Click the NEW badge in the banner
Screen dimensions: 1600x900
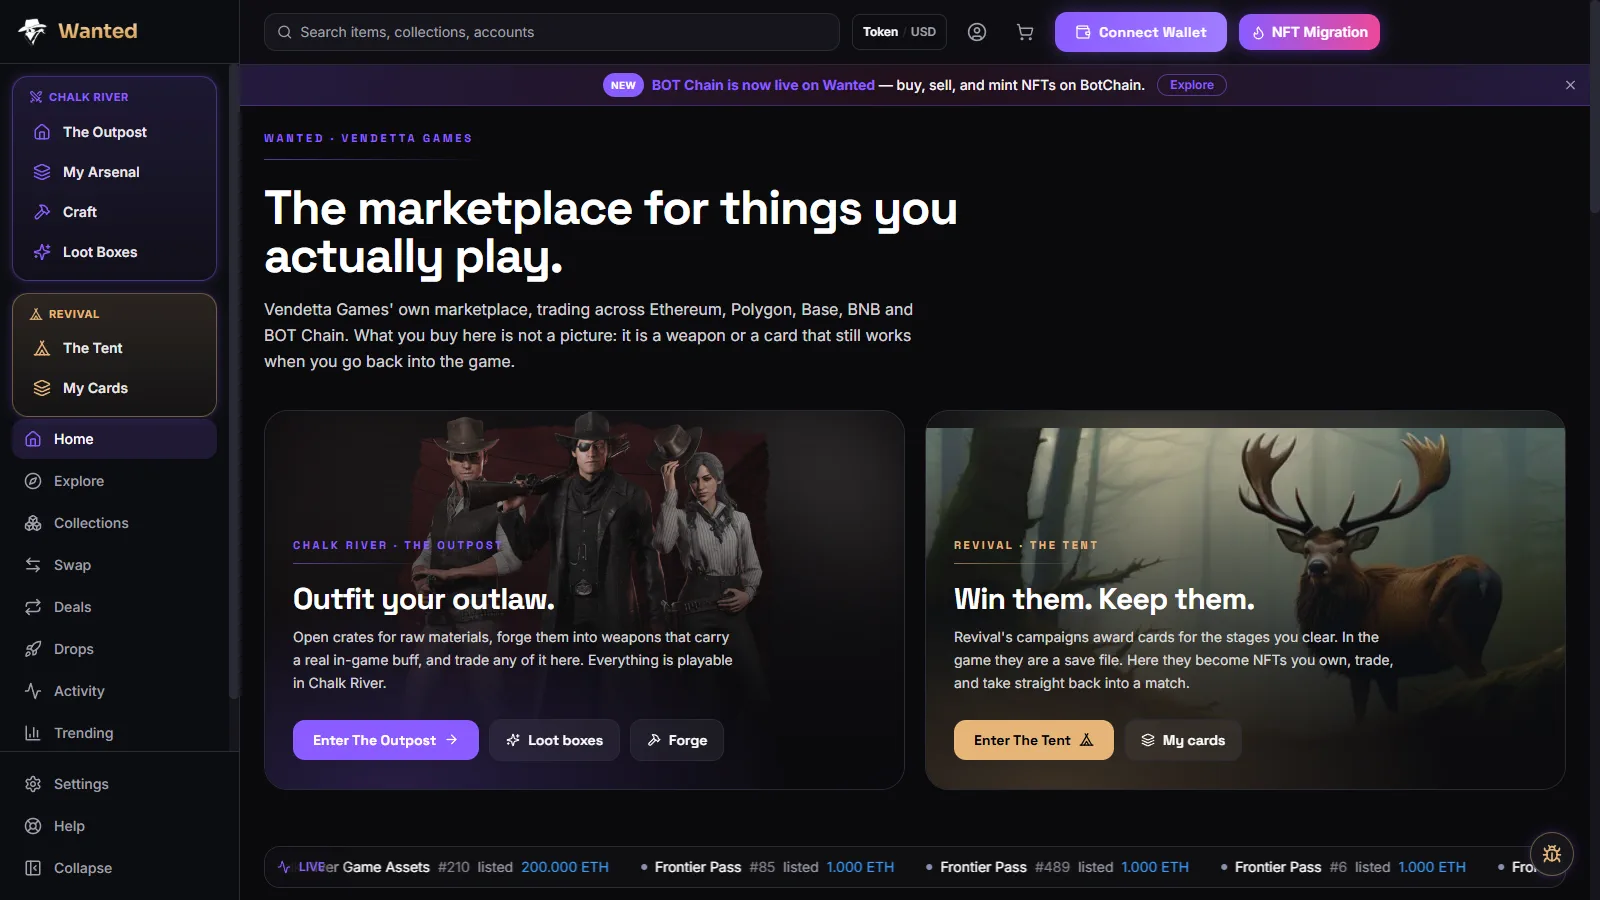623,85
